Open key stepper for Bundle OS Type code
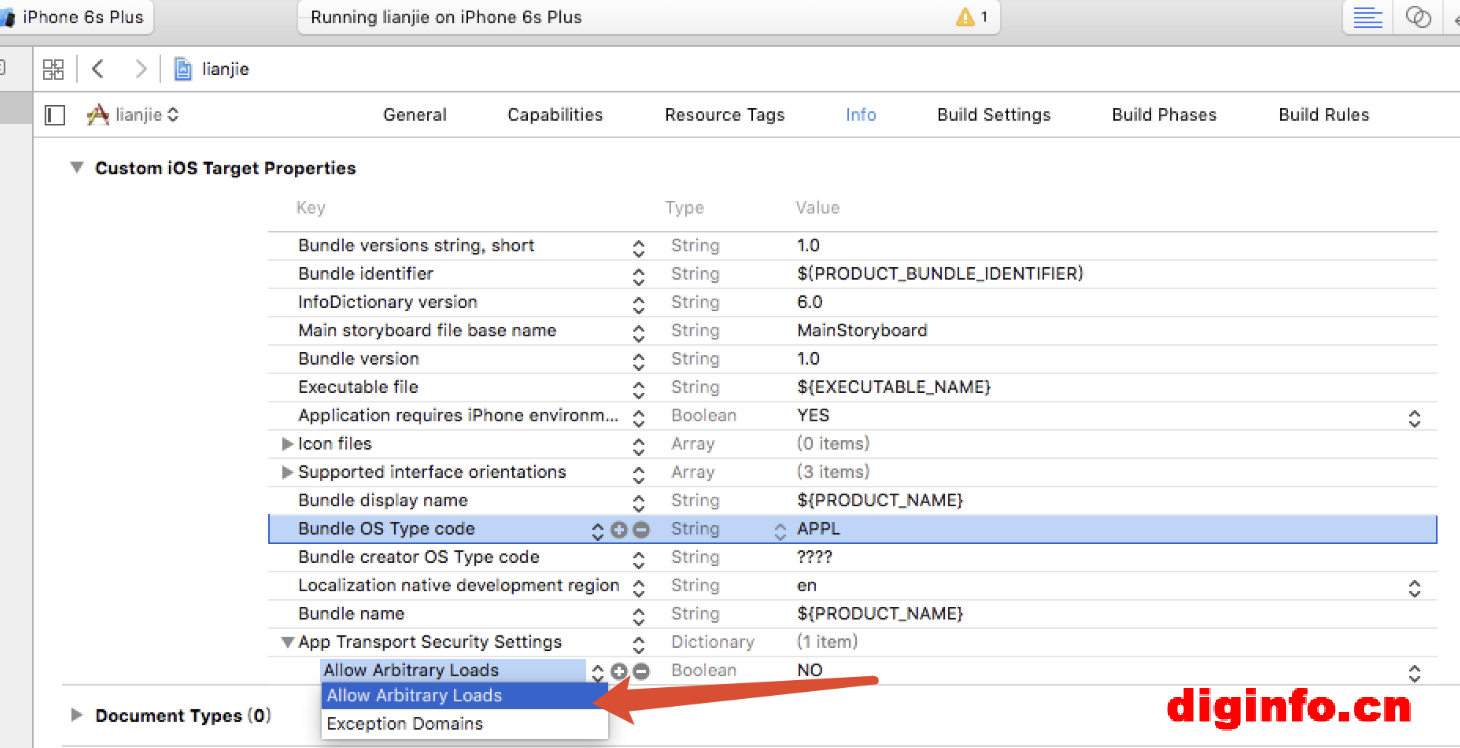The height and width of the screenshot is (748, 1460). pos(598,531)
